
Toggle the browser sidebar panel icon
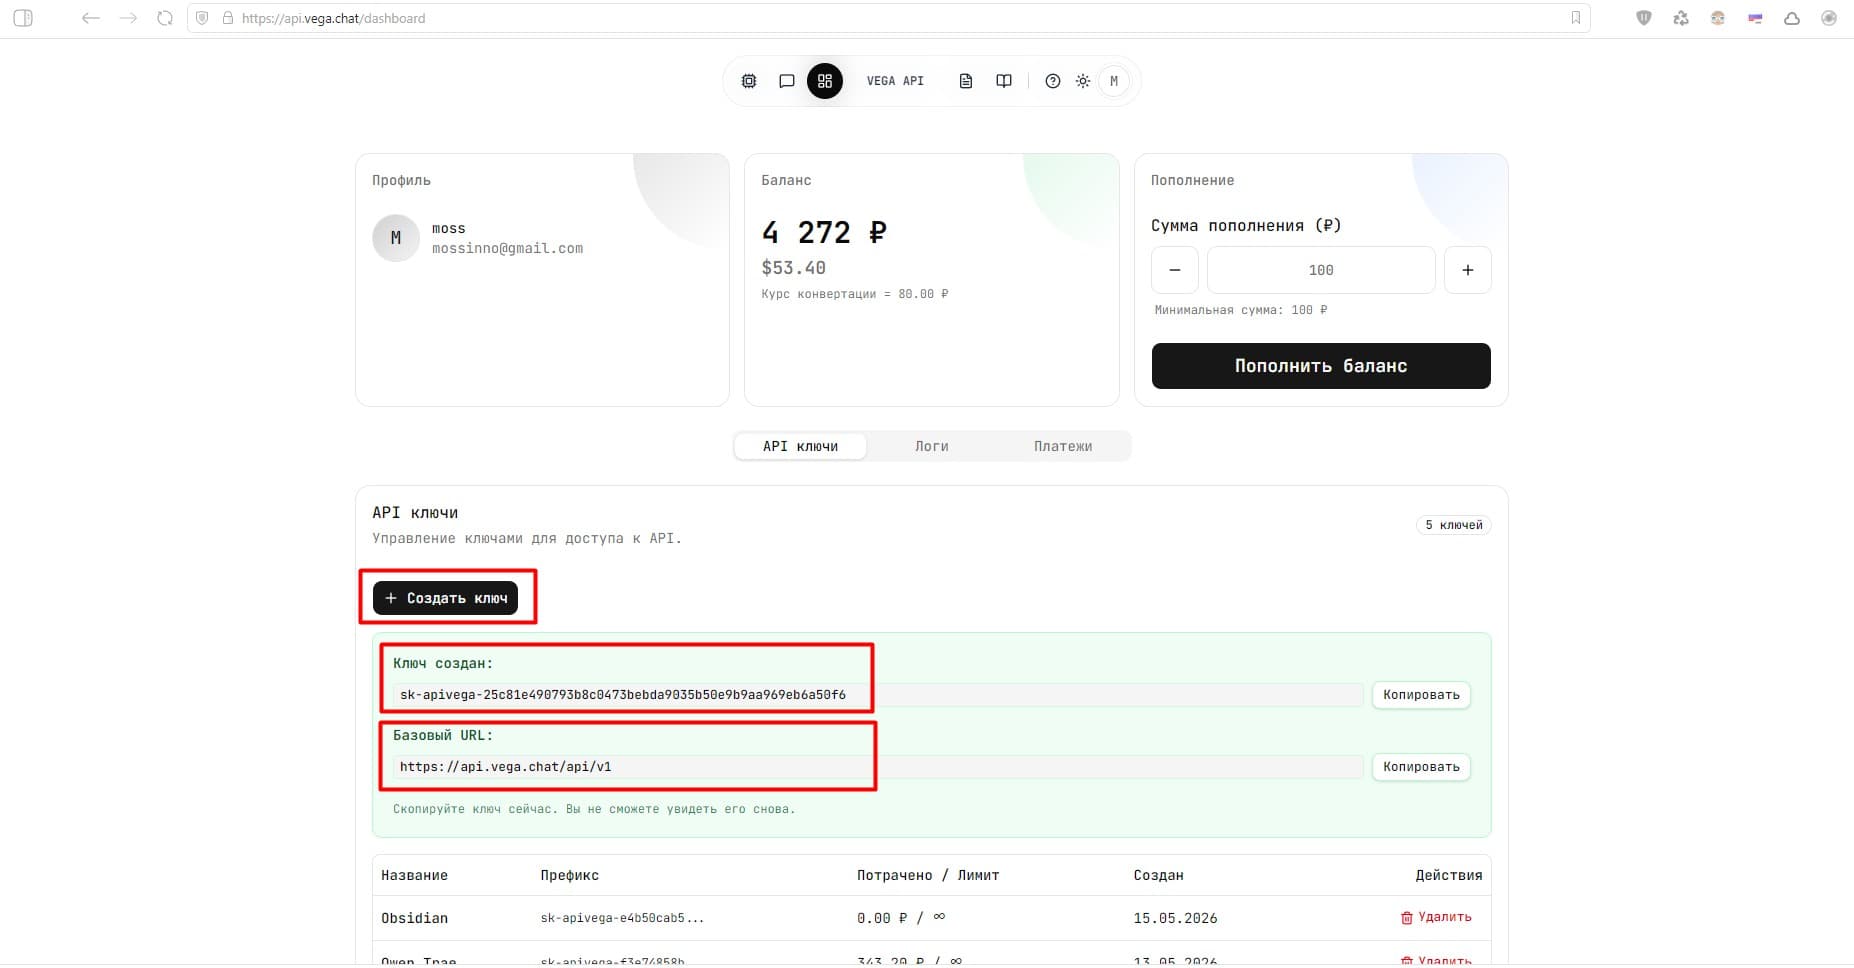pyautogui.click(x=23, y=18)
